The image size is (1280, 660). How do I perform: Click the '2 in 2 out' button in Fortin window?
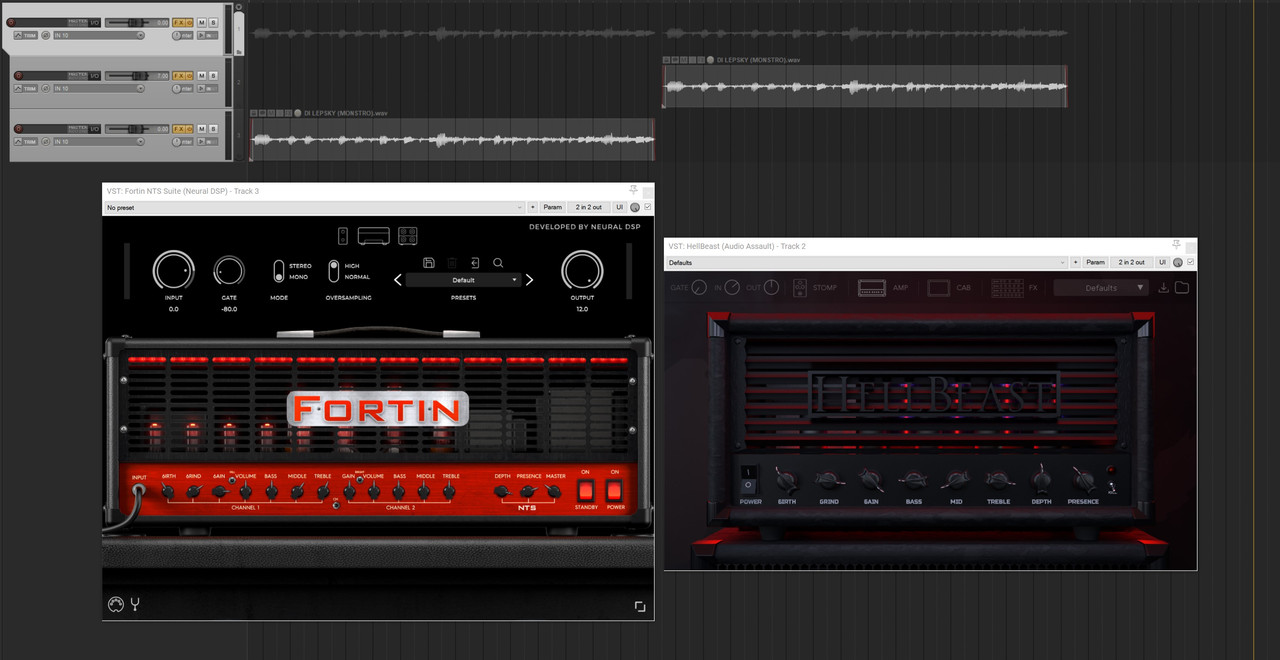tap(588, 207)
